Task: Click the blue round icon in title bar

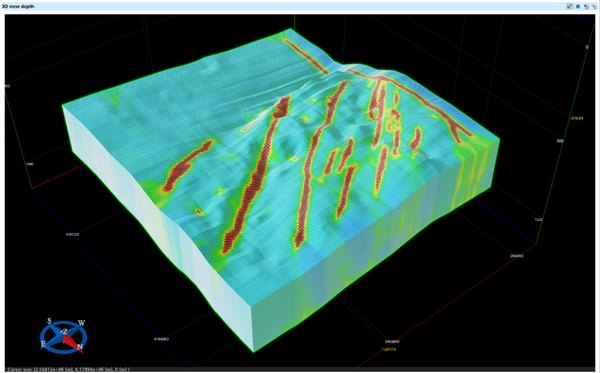Action: (578, 6)
